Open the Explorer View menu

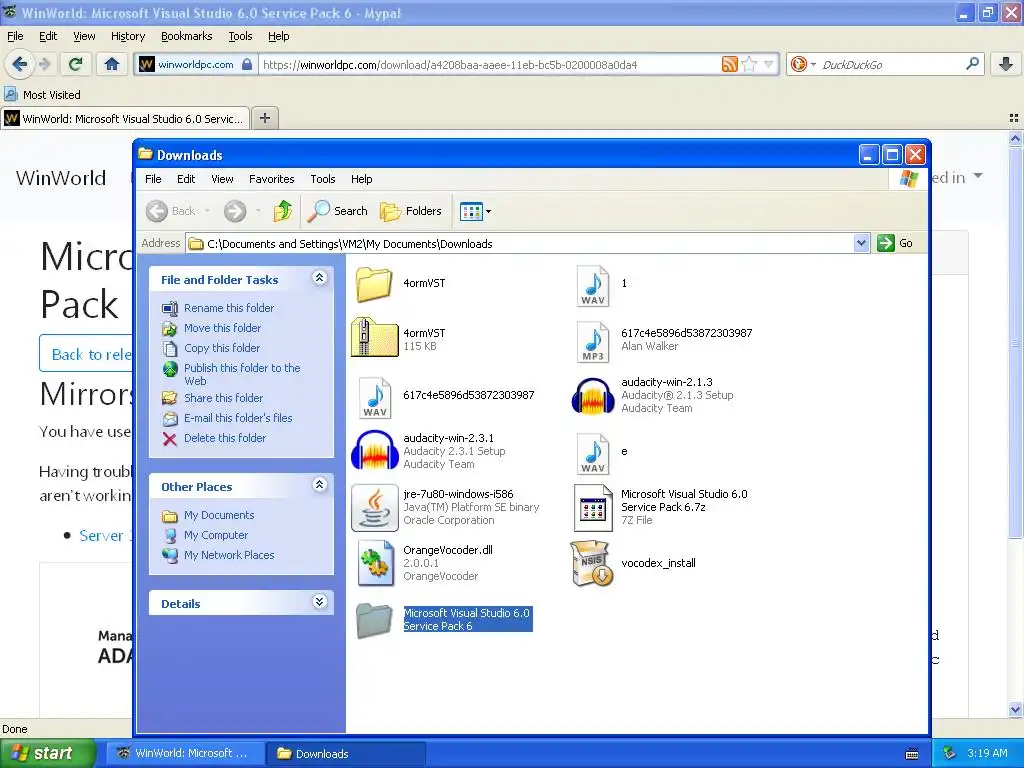pos(222,179)
